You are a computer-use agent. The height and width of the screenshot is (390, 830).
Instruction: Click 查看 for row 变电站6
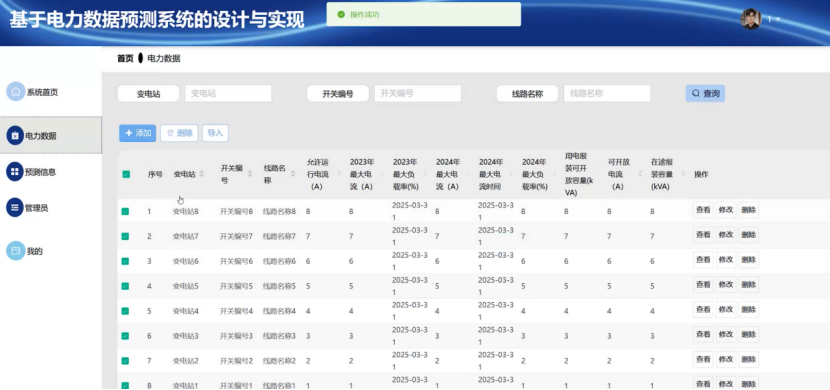[703, 259]
